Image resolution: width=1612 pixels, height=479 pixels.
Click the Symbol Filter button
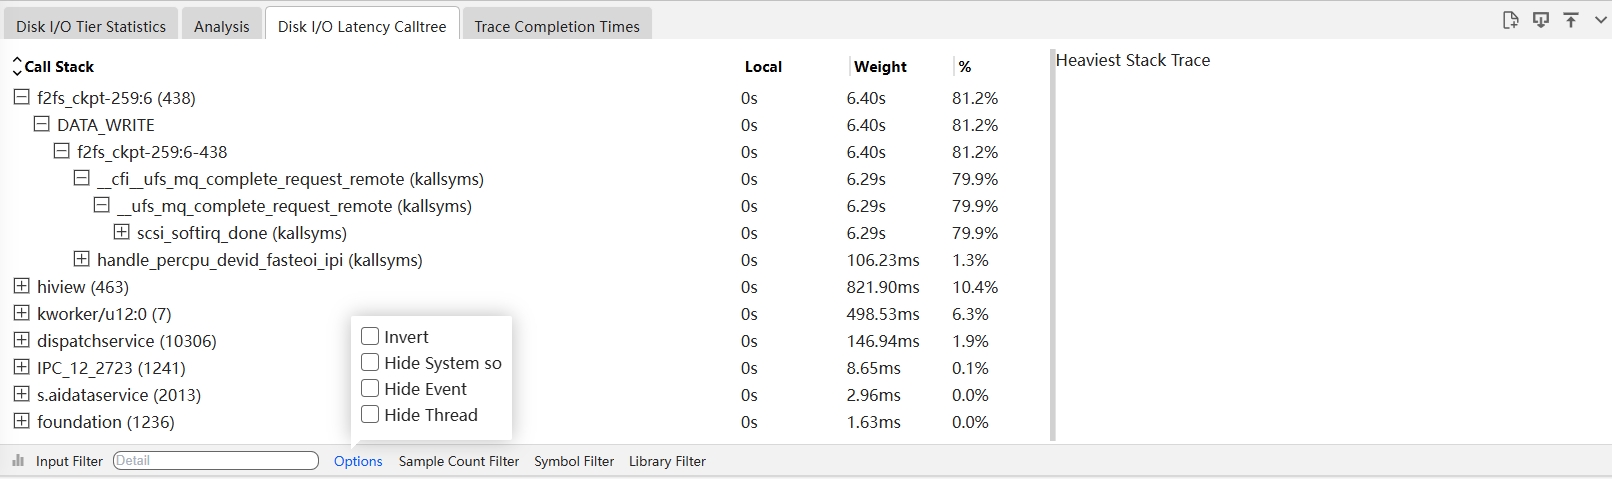[x=574, y=461]
